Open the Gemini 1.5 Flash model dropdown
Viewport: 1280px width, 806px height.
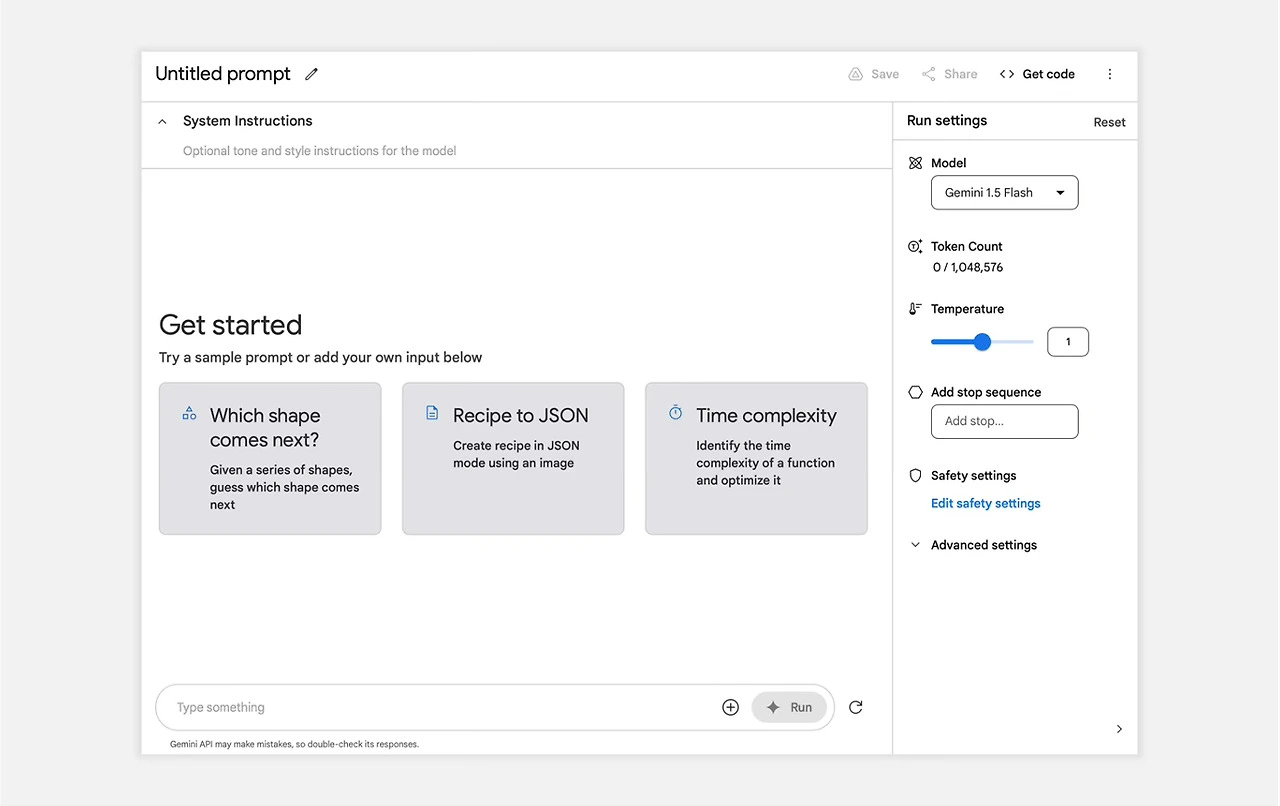(1004, 193)
